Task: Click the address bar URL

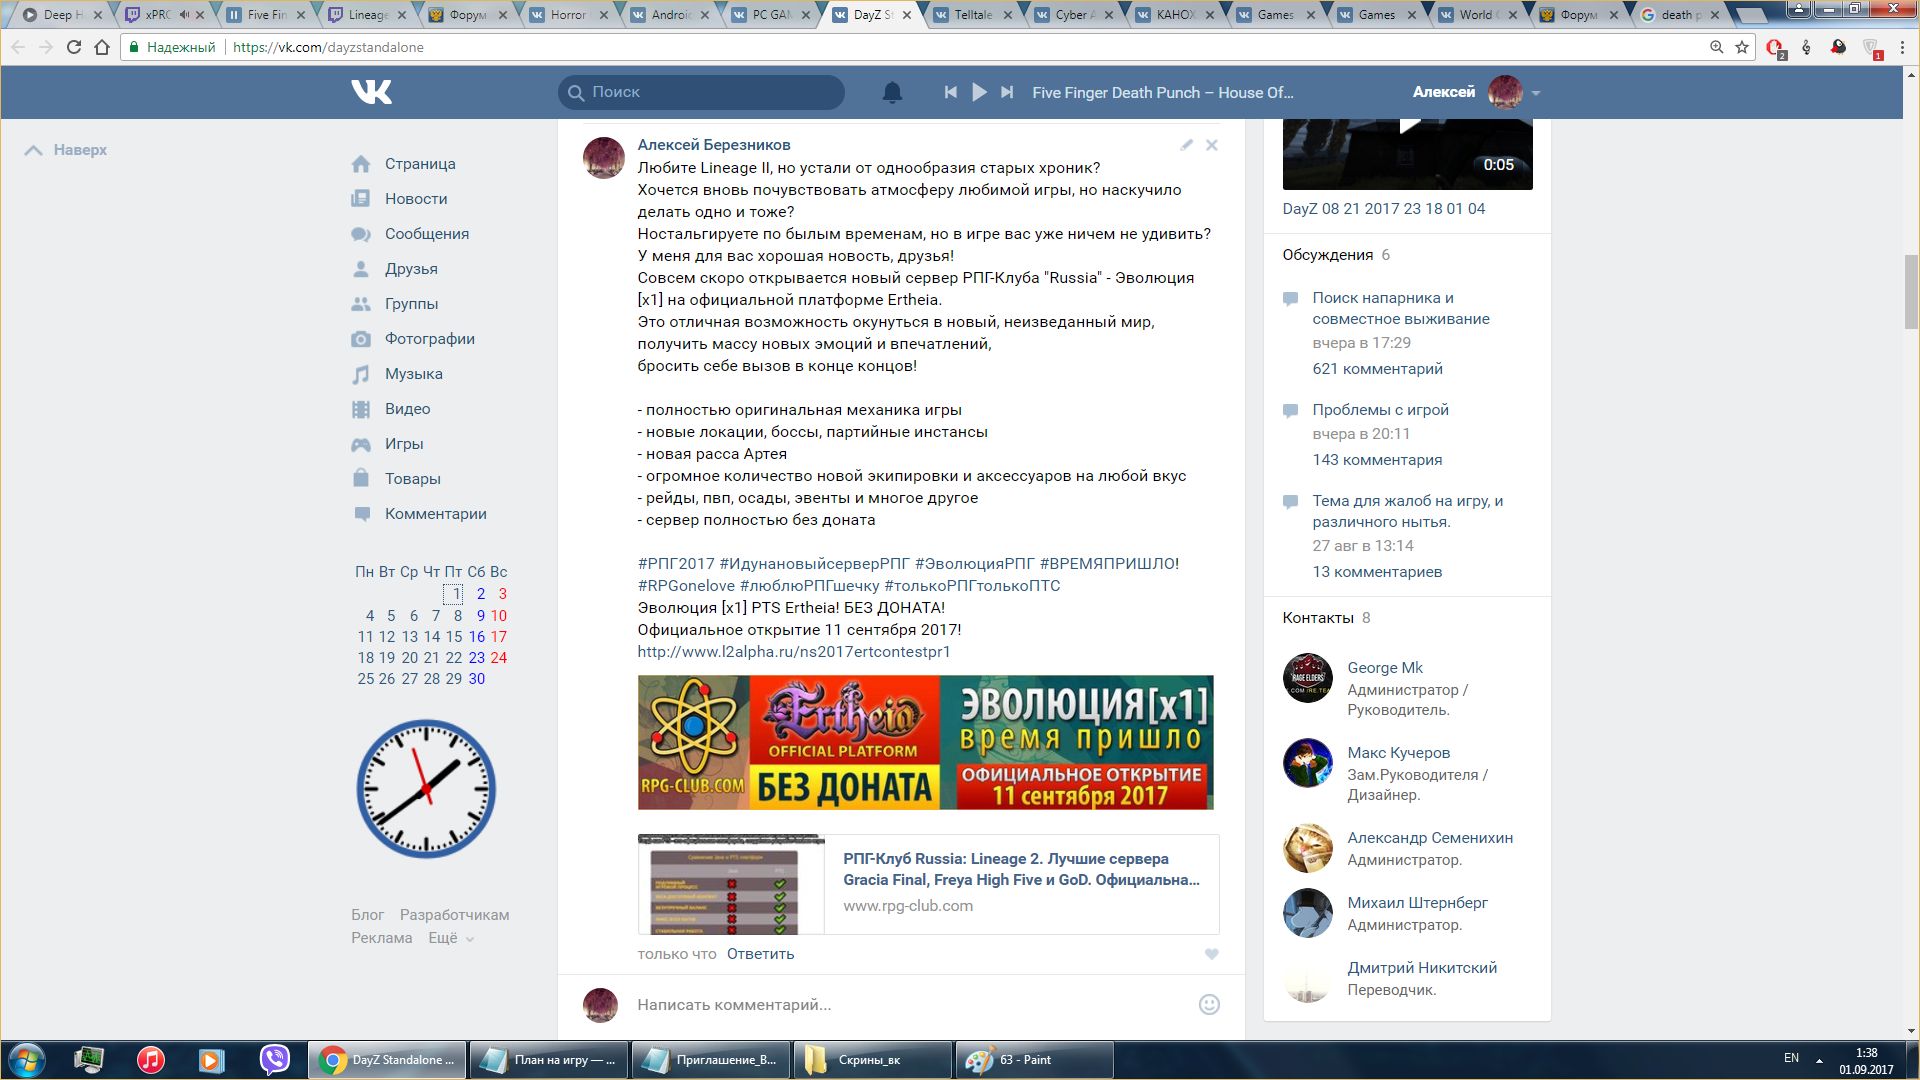Action: 328,47
